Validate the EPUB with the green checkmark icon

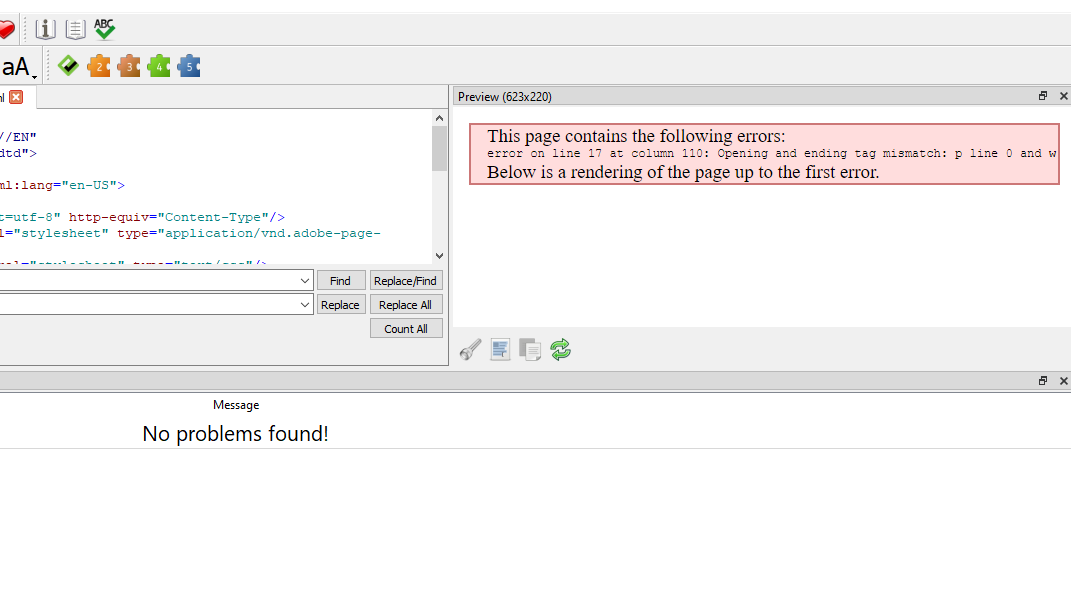[68, 66]
